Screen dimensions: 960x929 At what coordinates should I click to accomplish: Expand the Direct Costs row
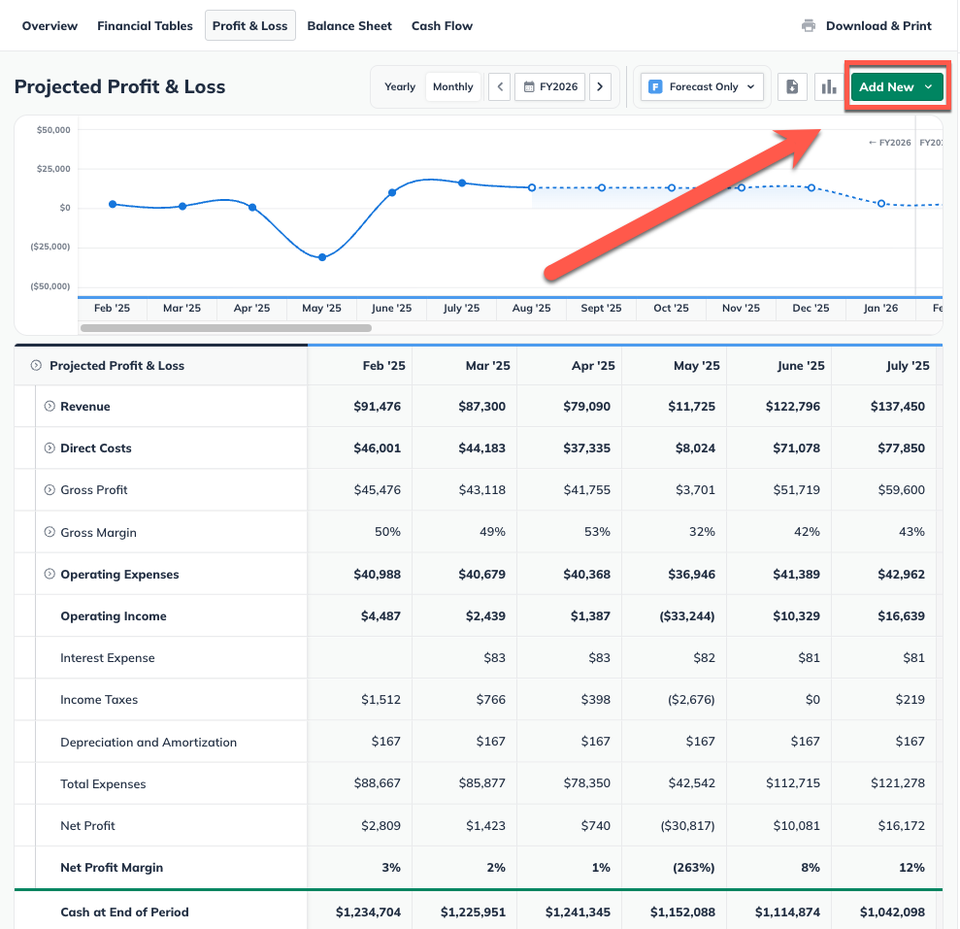[x=50, y=448]
